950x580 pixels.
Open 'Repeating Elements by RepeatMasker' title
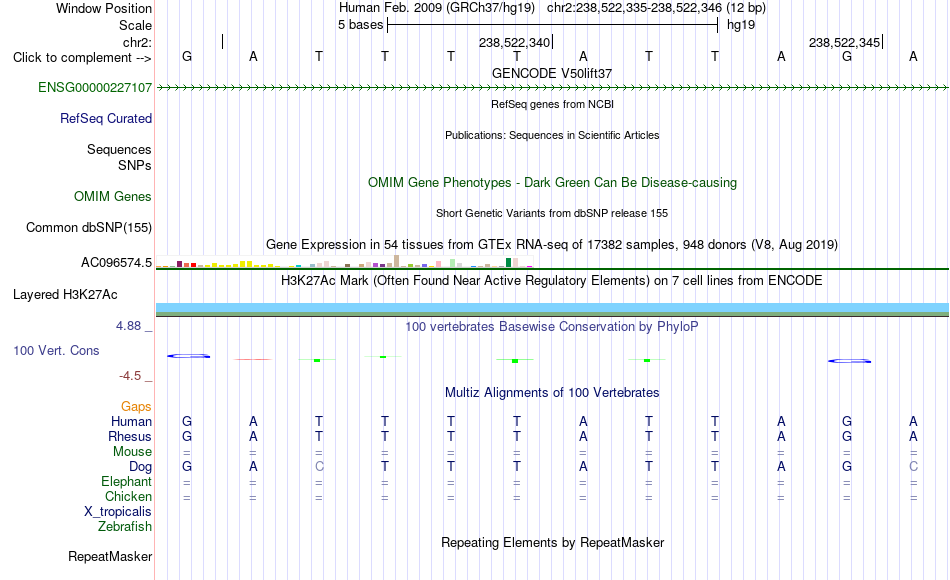pos(552,542)
